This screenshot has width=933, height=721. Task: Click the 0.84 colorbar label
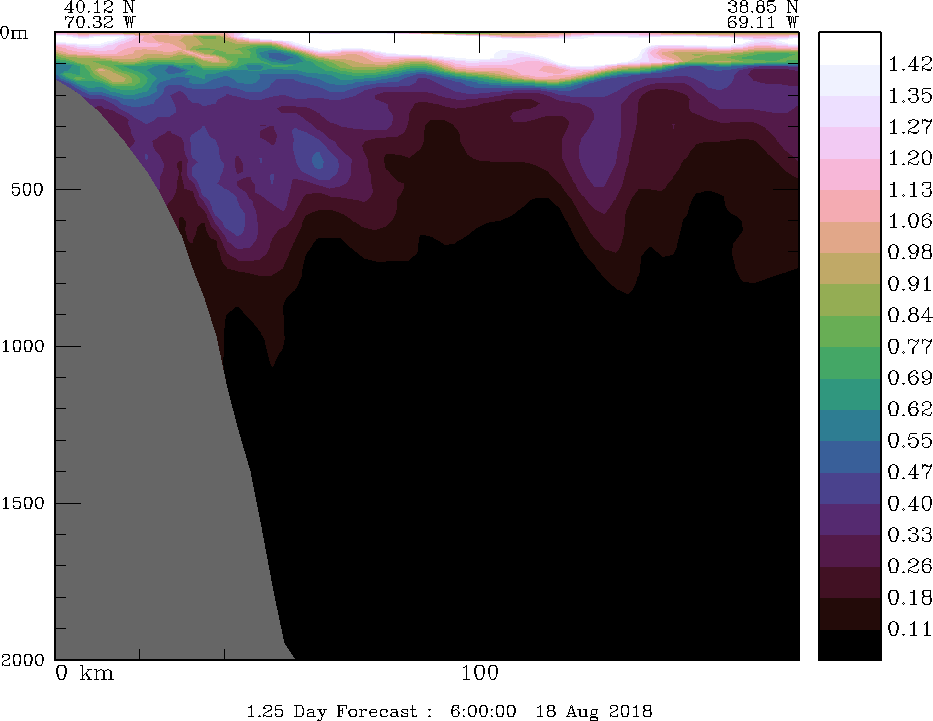coord(910,315)
